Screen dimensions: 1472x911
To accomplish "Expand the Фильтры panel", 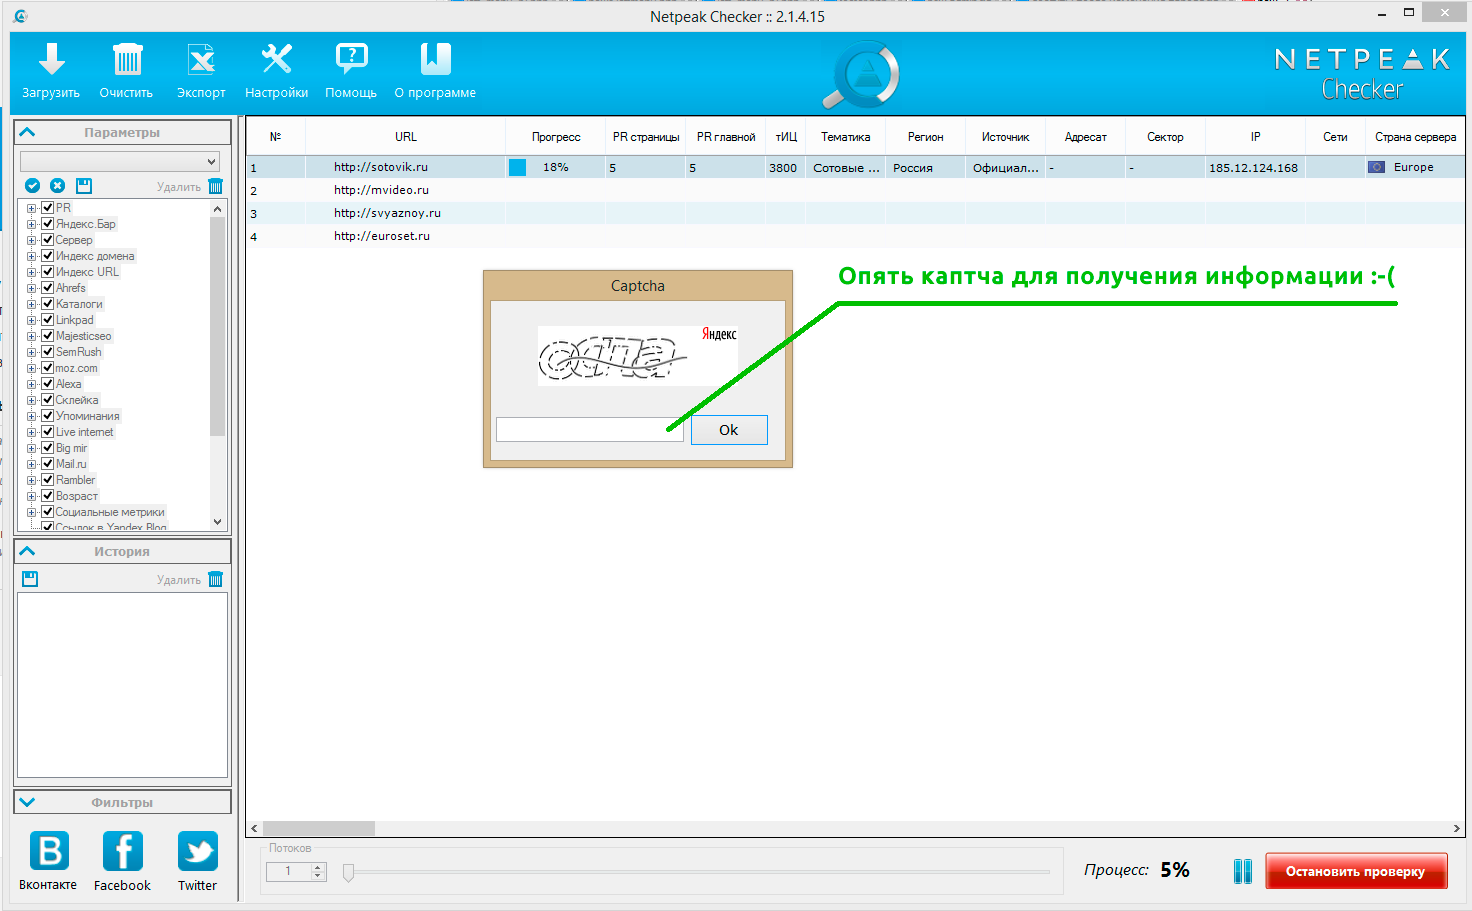I will pos(27,802).
